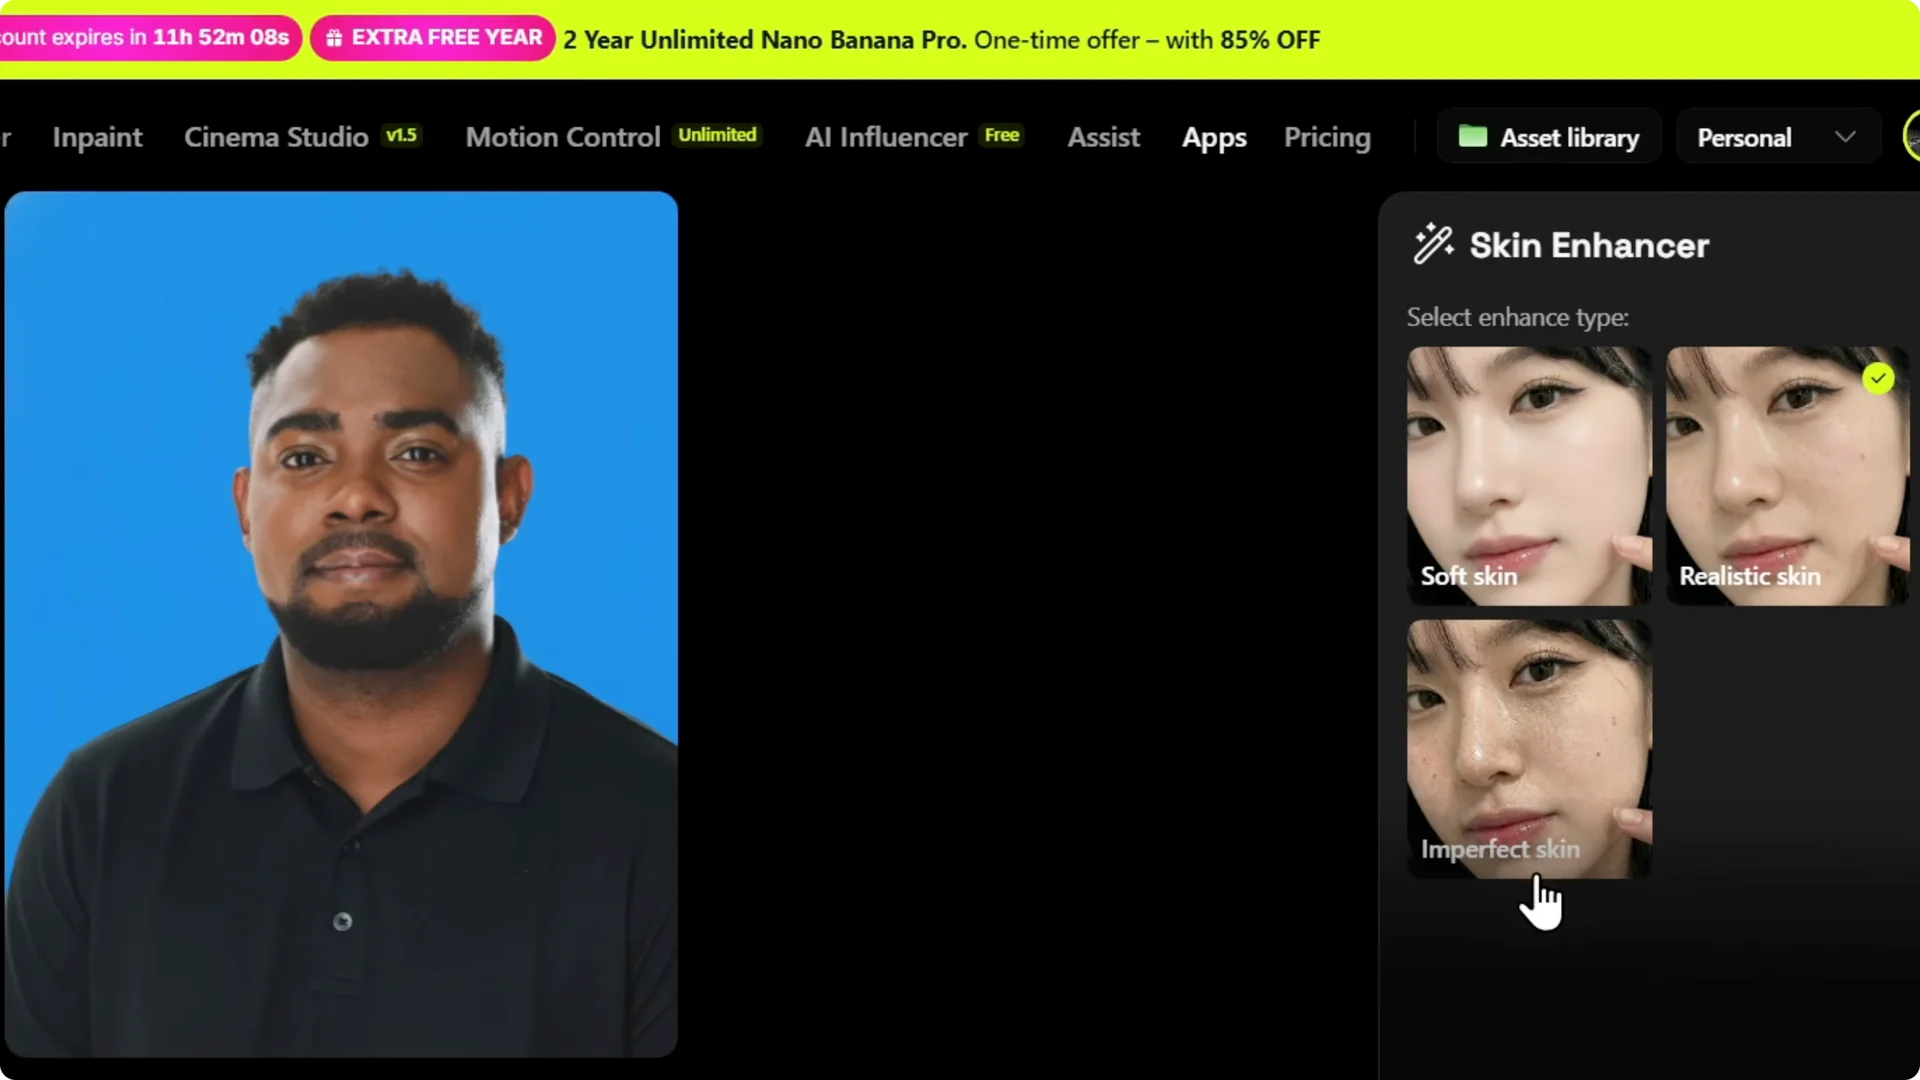1920x1080 pixels.
Task: Click the Skin Enhancer magic wand icon
Action: pyautogui.click(x=1432, y=243)
